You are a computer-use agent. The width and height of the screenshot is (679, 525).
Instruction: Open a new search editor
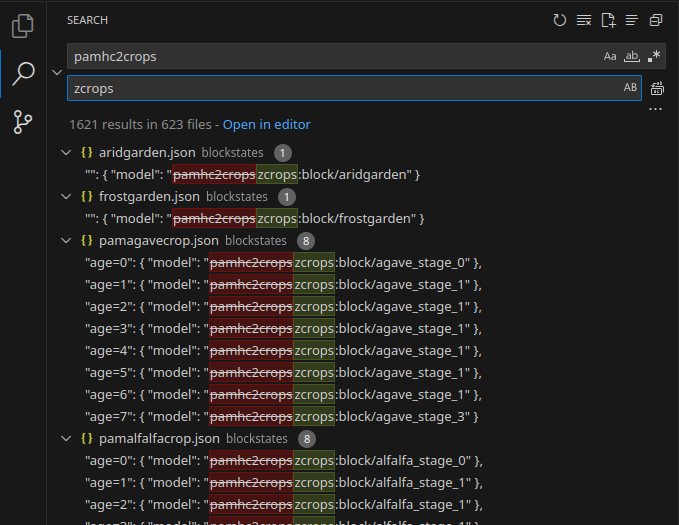(x=608, y=20)
